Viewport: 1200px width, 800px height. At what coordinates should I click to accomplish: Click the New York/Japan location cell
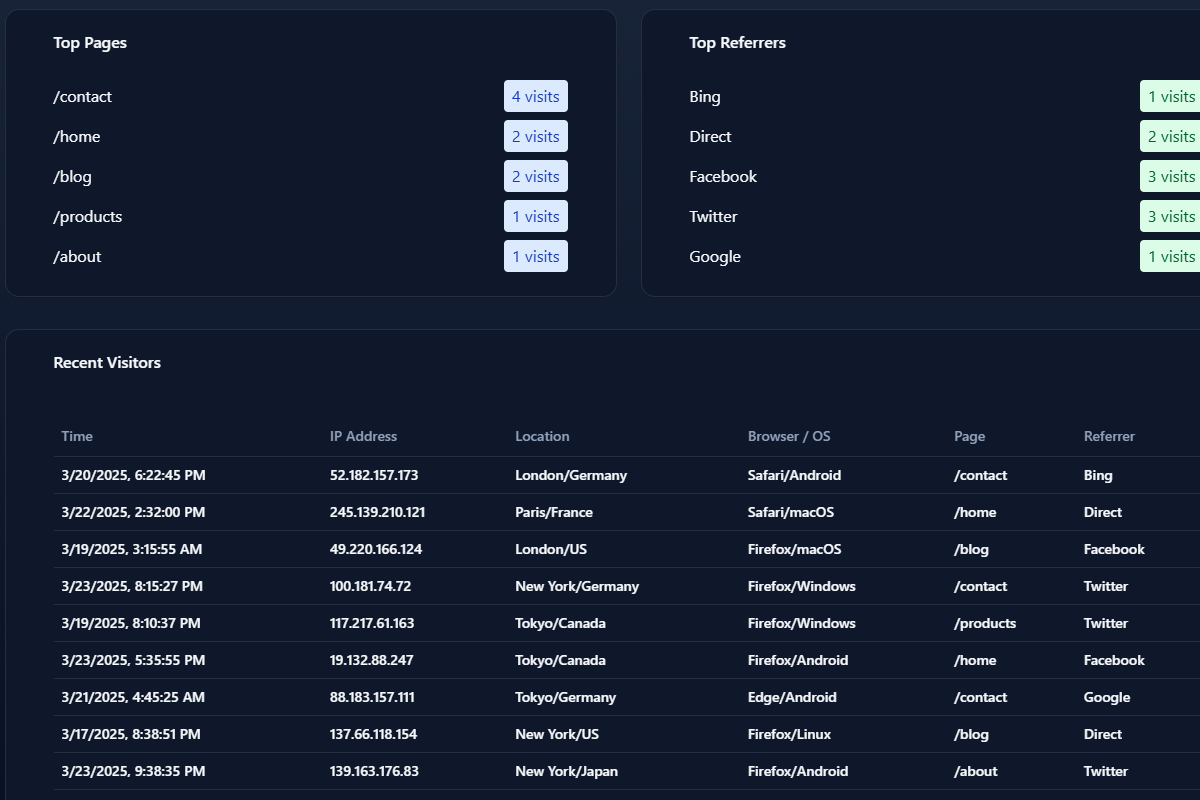(566, 771)
